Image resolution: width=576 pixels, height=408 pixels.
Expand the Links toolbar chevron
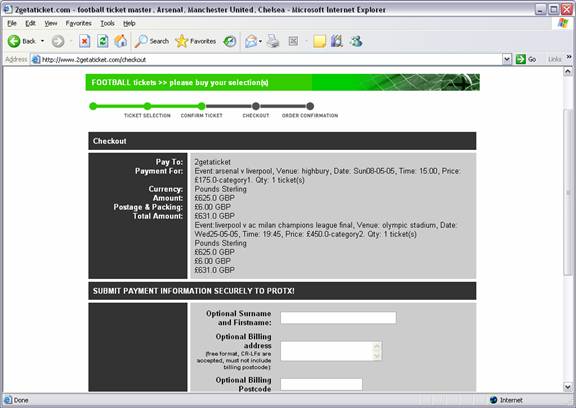click(x=569, y=57)
